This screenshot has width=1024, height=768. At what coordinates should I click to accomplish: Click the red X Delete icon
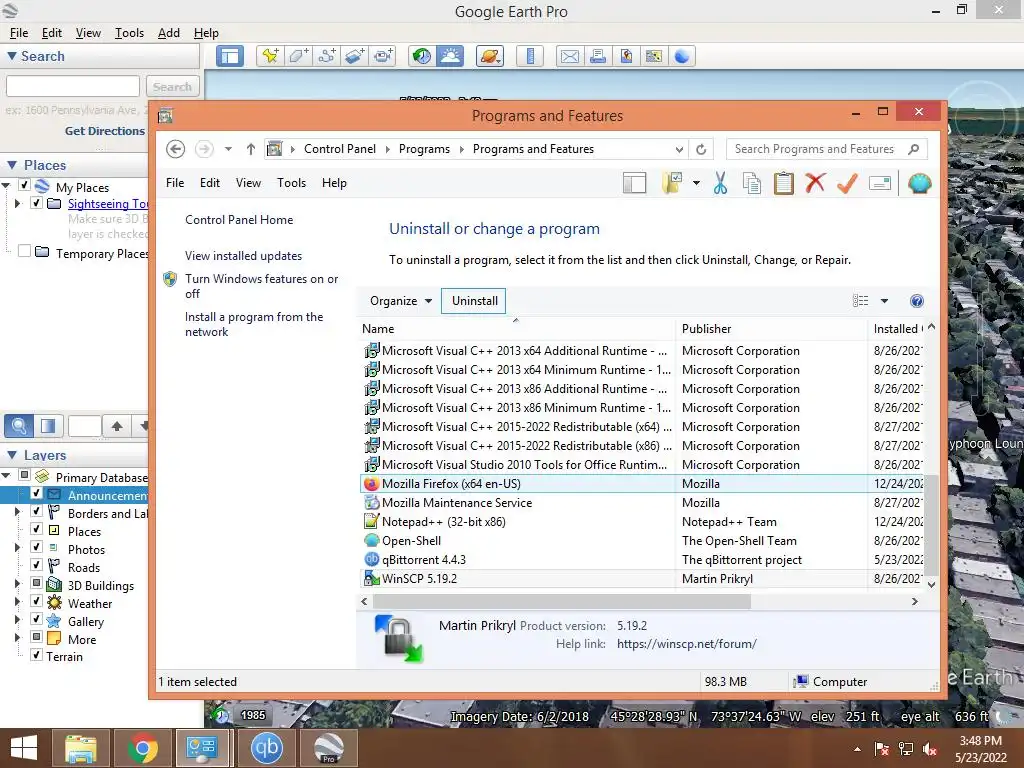tap(815, 184)
